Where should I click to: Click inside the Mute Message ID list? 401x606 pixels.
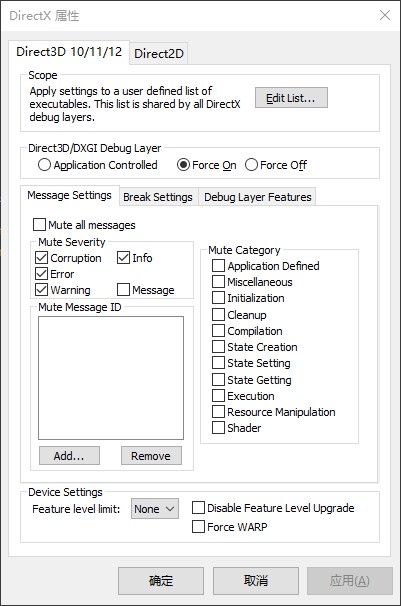(x=111, y=378)
